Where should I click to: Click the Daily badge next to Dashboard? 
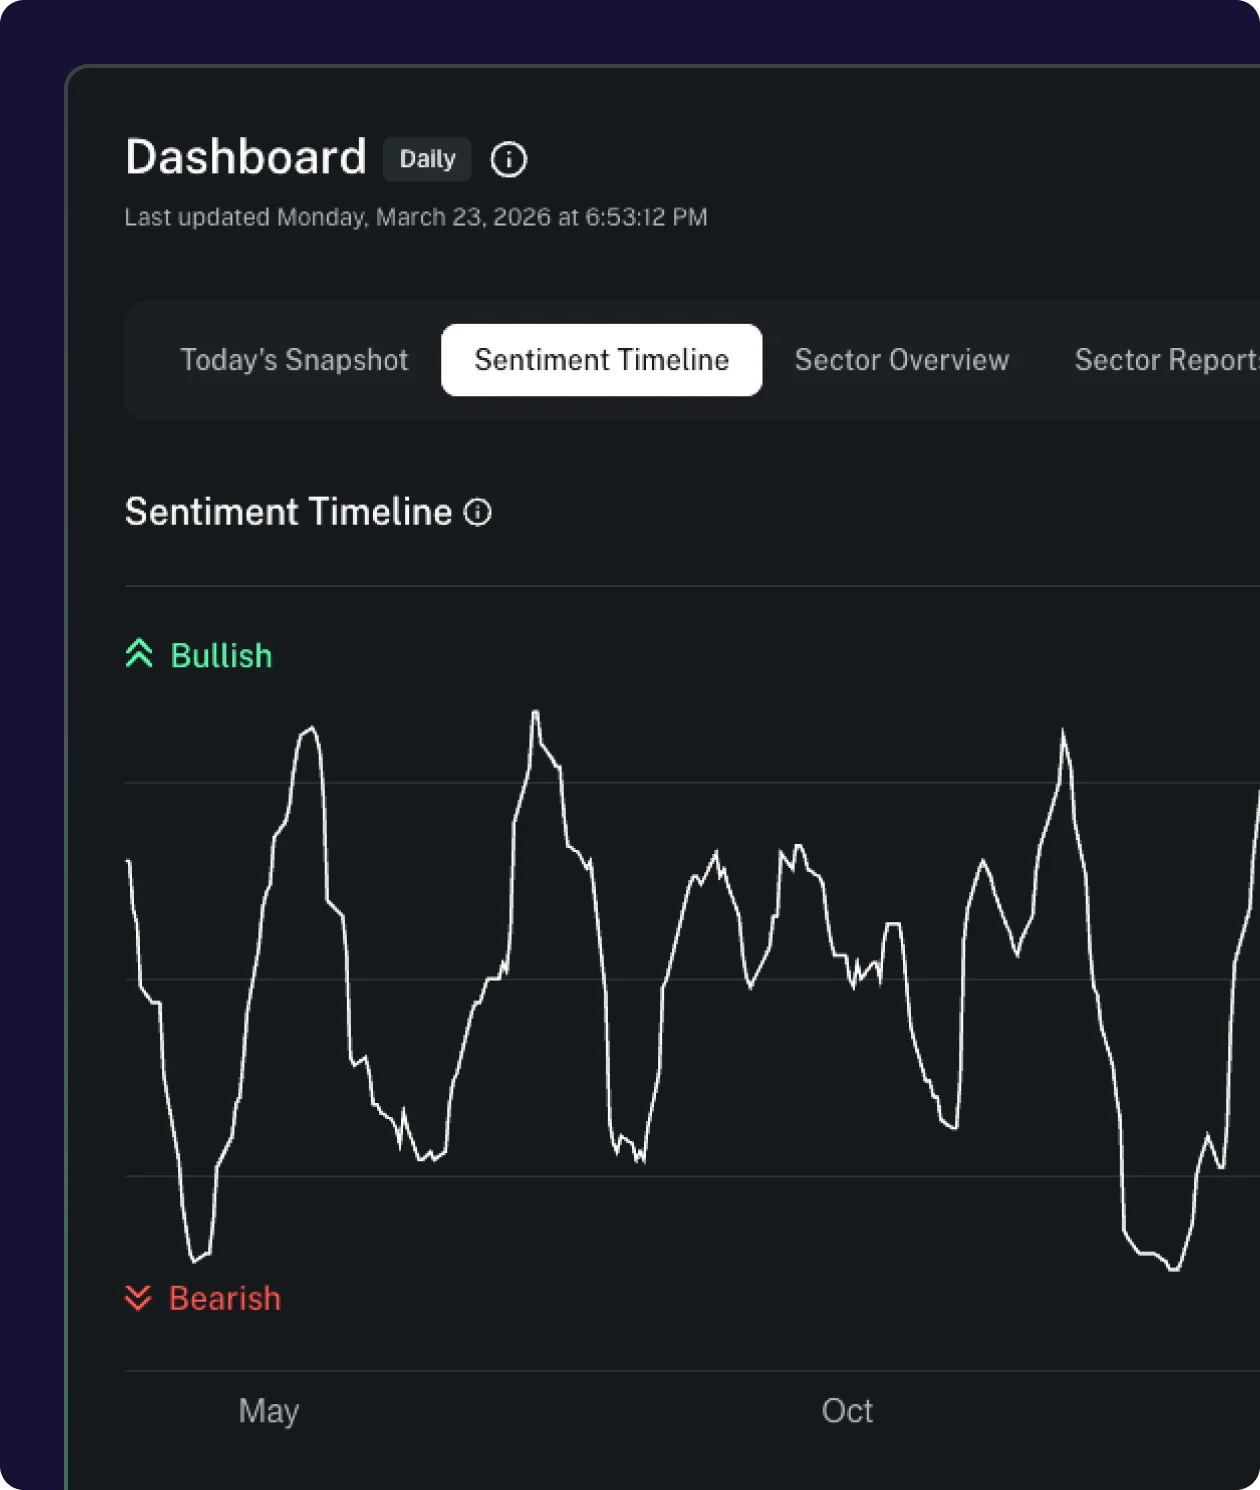(427, 159)
